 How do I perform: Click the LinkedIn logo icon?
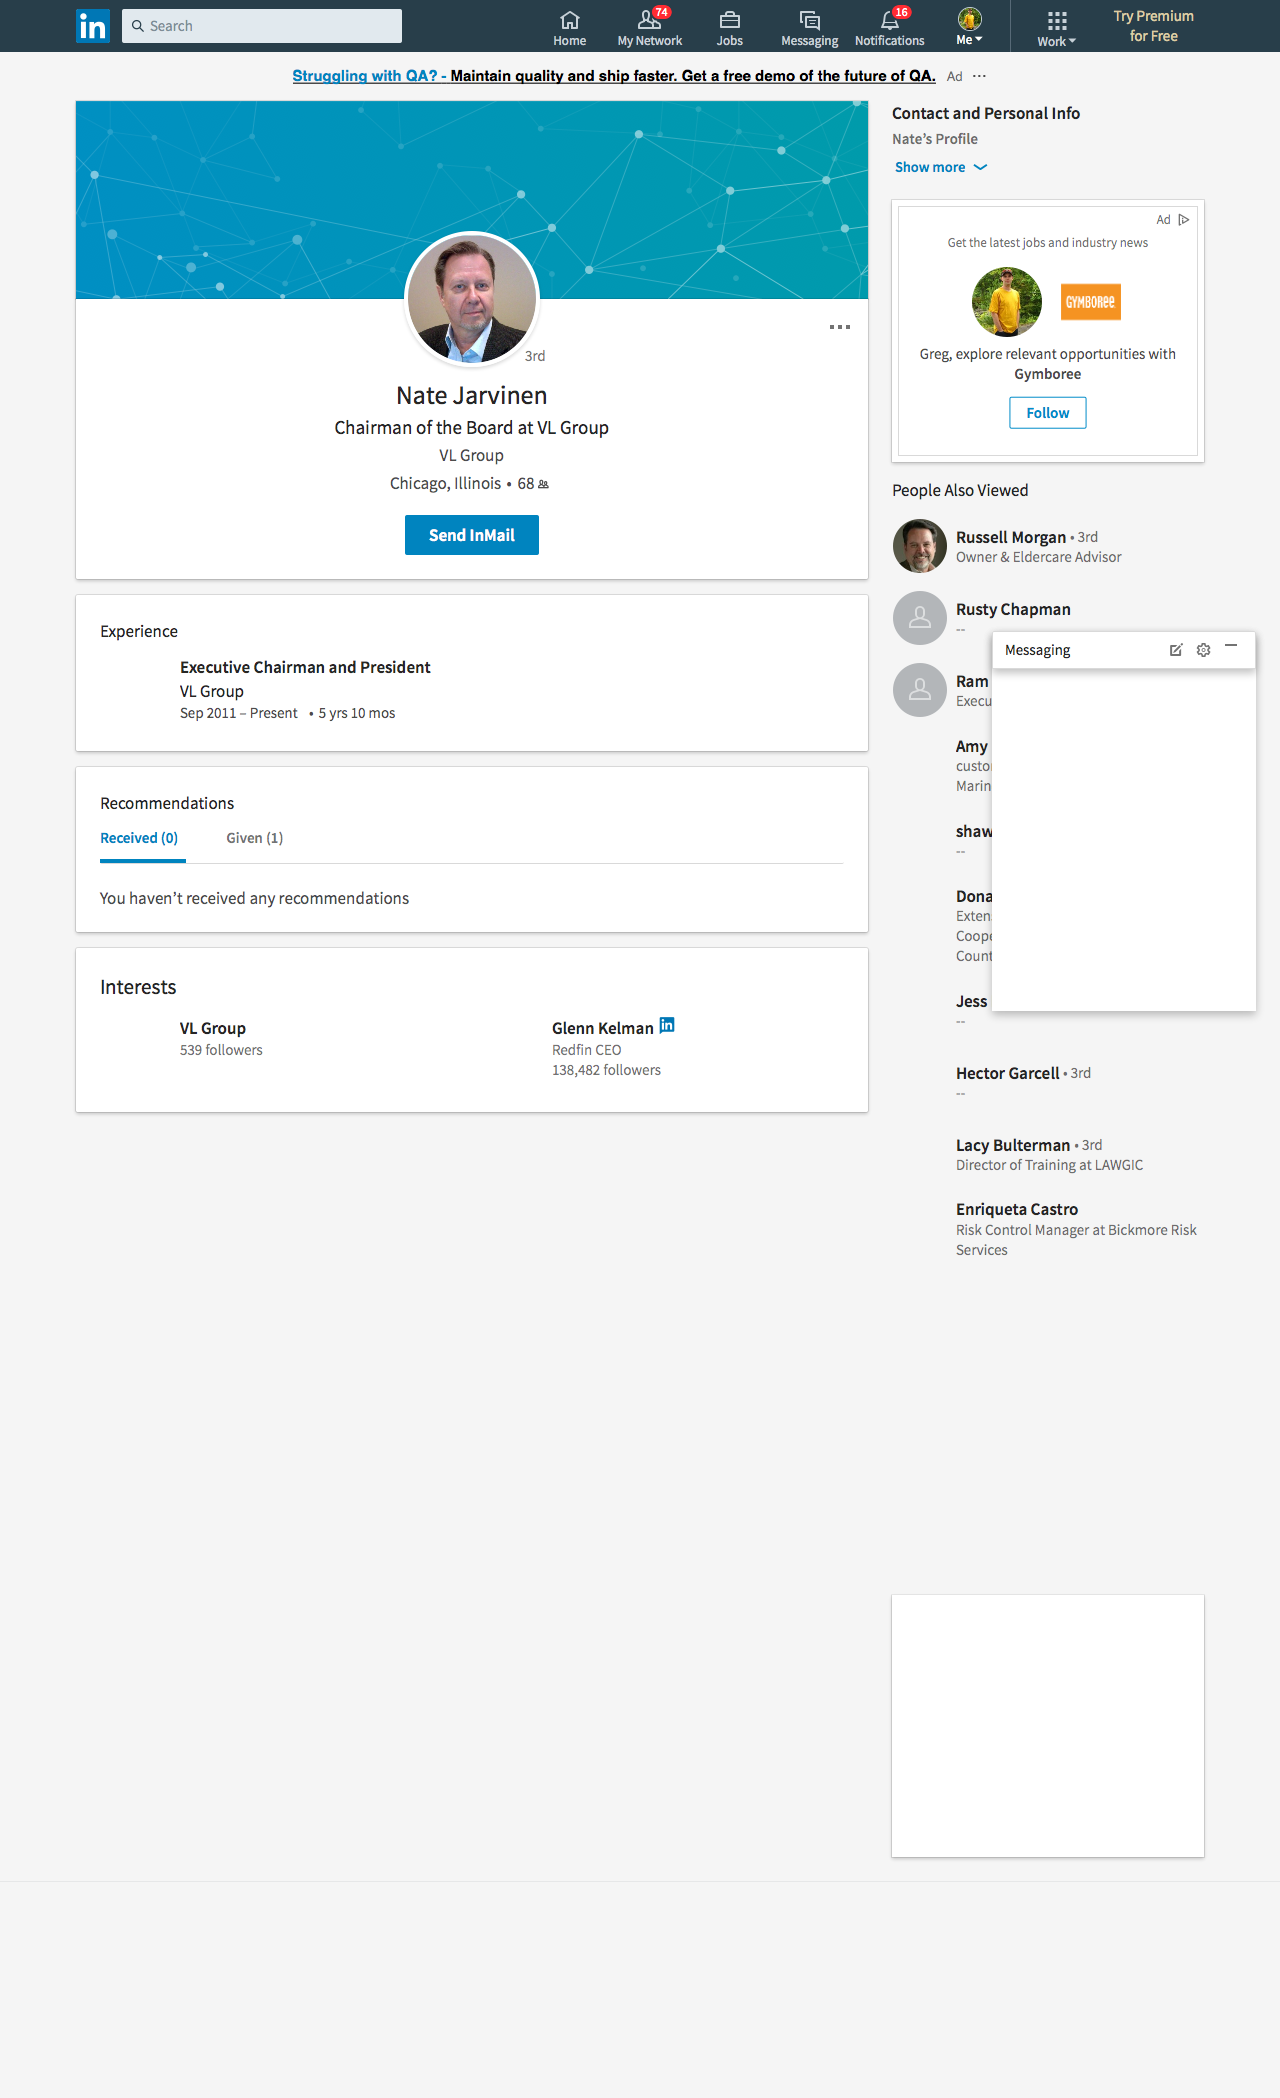coord(93,26)
